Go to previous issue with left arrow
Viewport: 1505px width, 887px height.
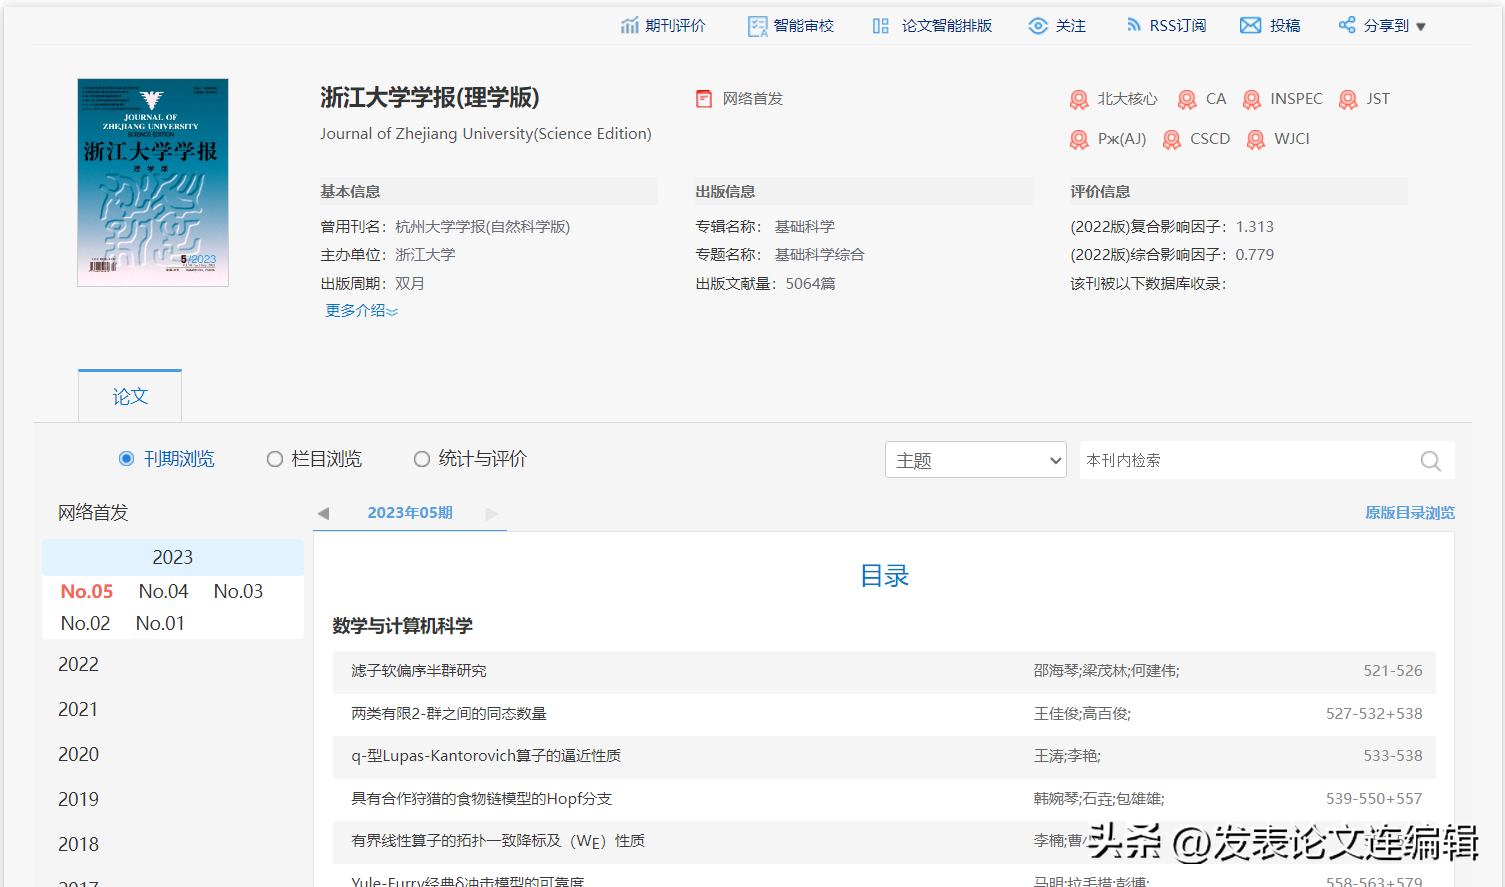[323, 513]
